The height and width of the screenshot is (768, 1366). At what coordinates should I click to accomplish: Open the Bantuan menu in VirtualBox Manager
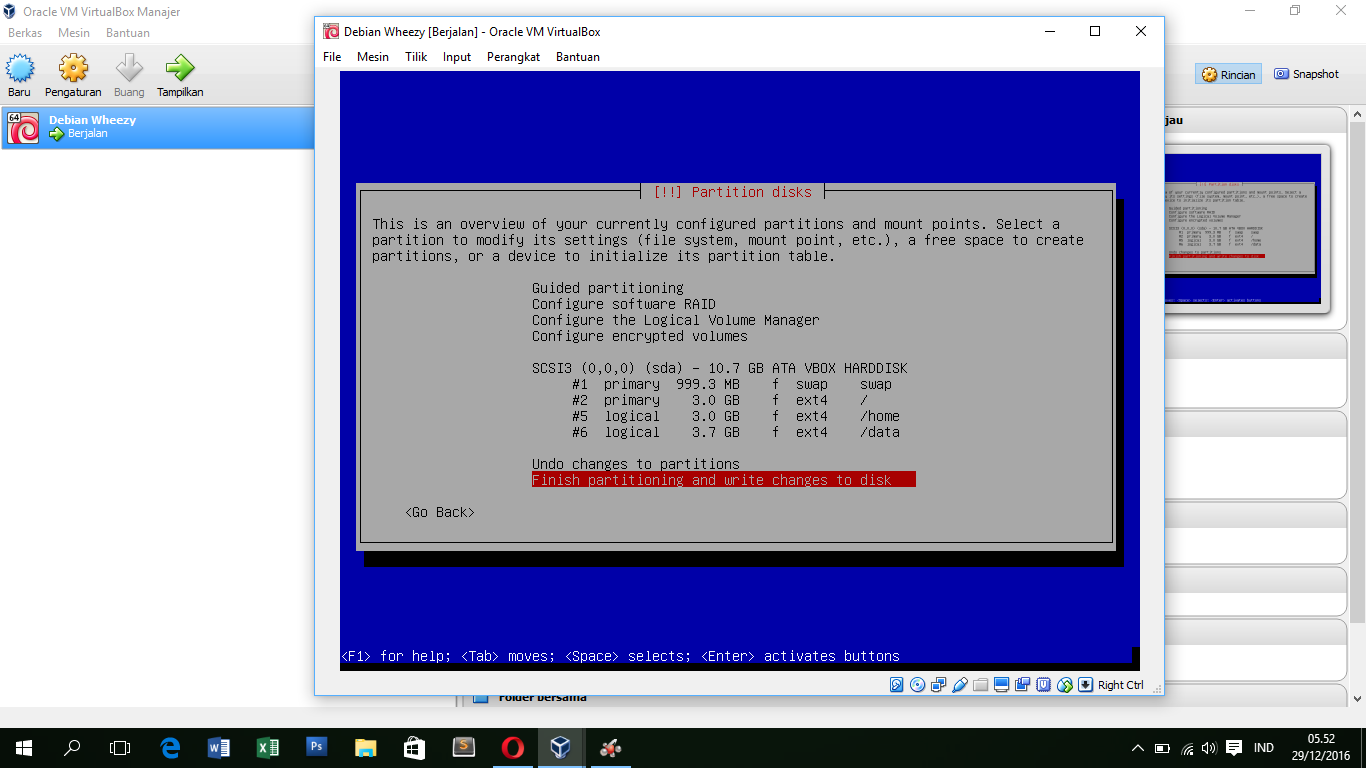coord(128,33)
